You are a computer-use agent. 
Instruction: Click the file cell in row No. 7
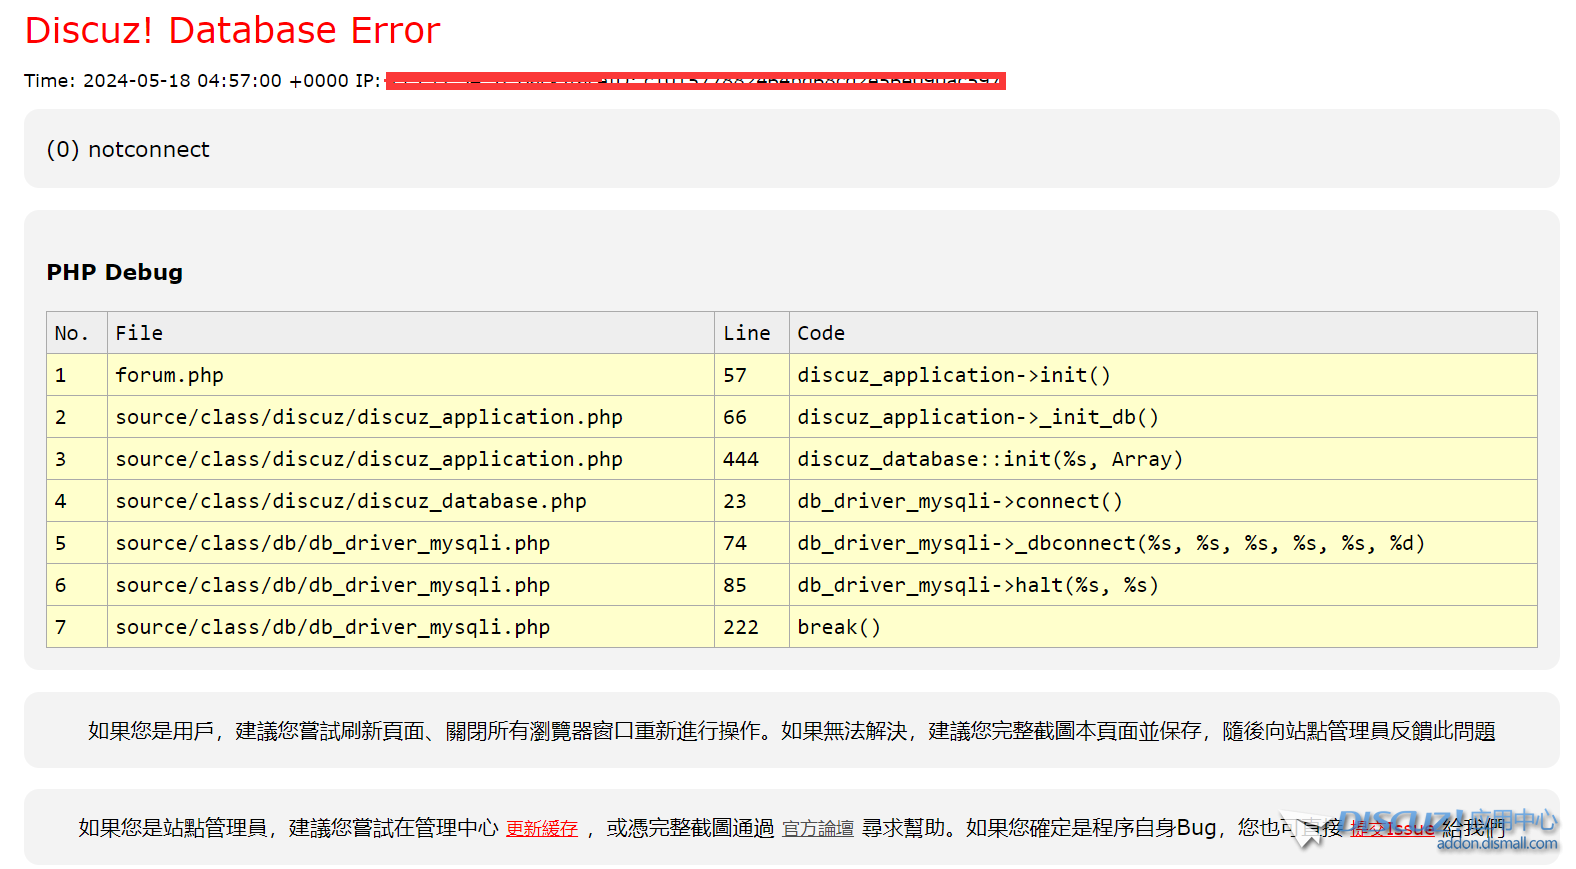411,627
